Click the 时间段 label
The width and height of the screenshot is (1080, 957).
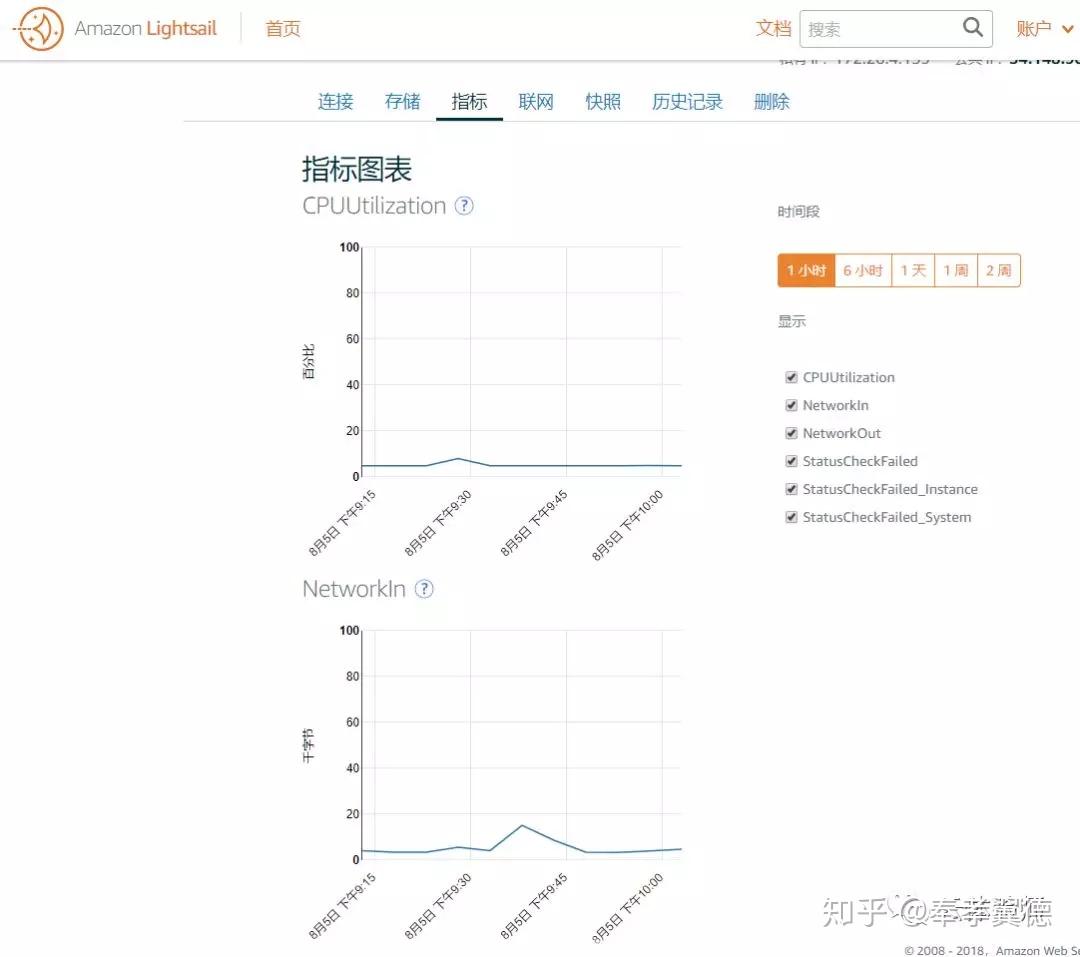(x=798, y=212)
